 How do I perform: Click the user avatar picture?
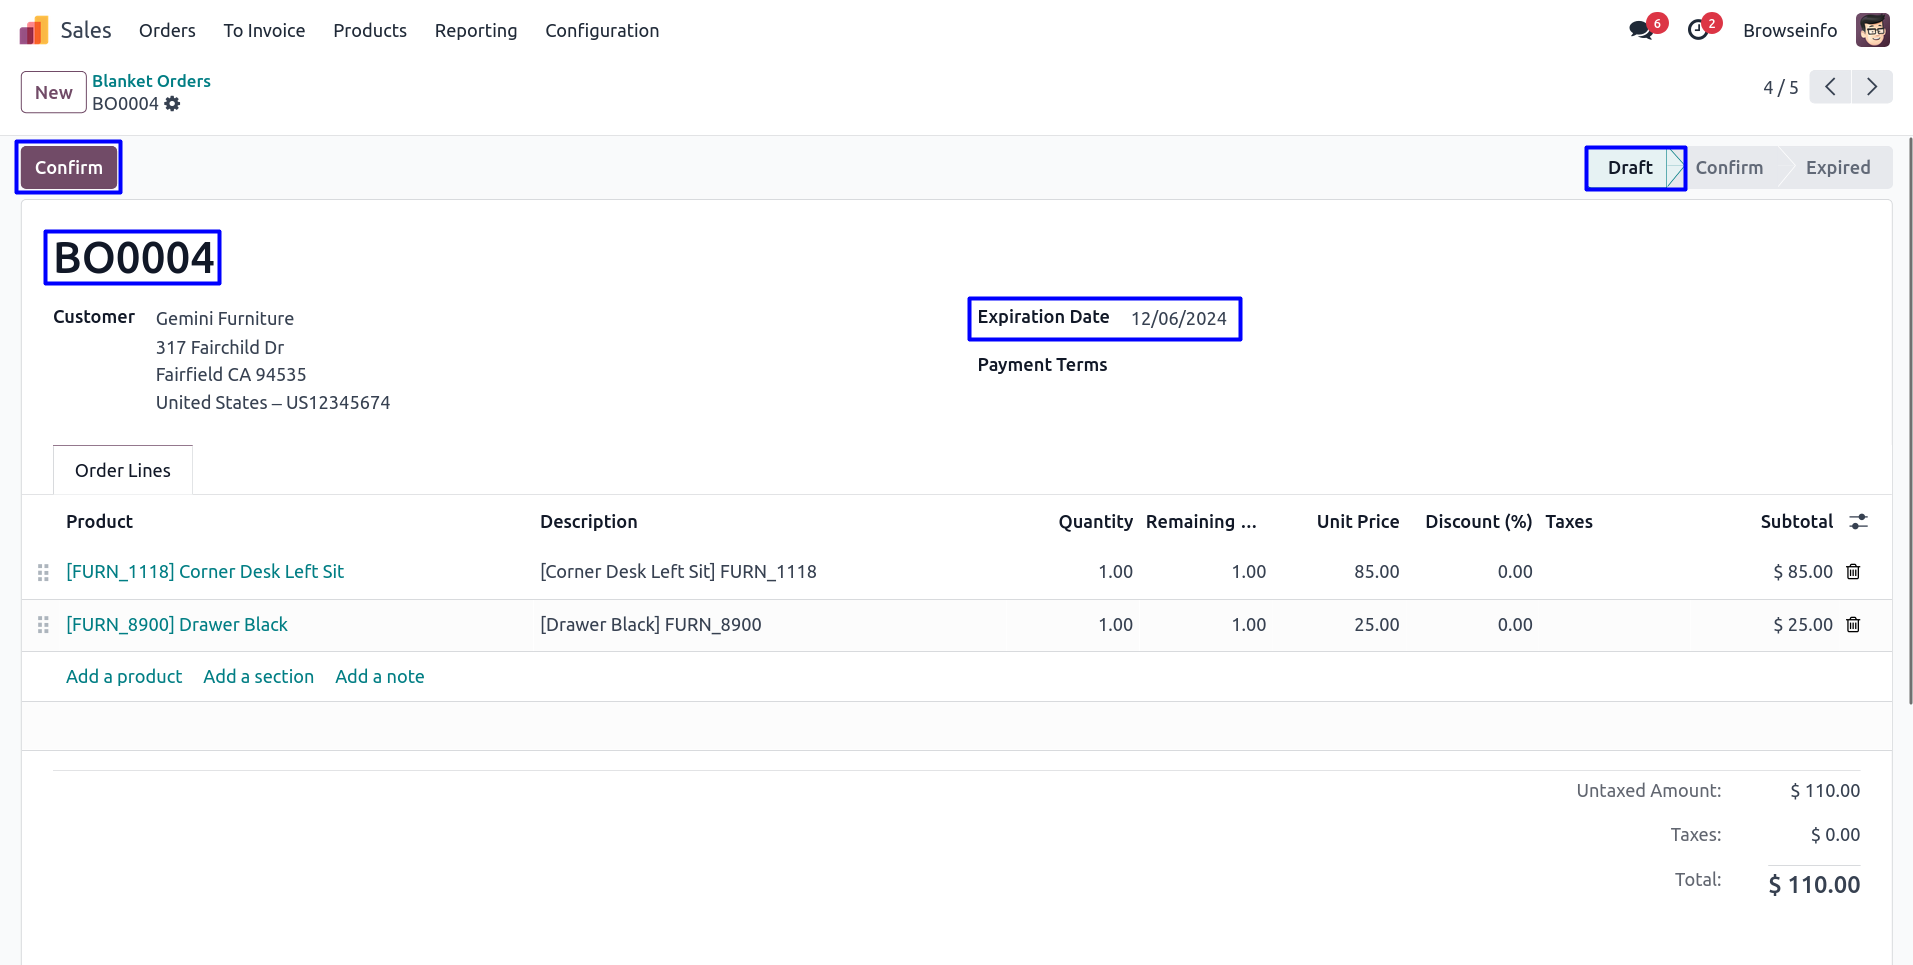click(1872, 30)
